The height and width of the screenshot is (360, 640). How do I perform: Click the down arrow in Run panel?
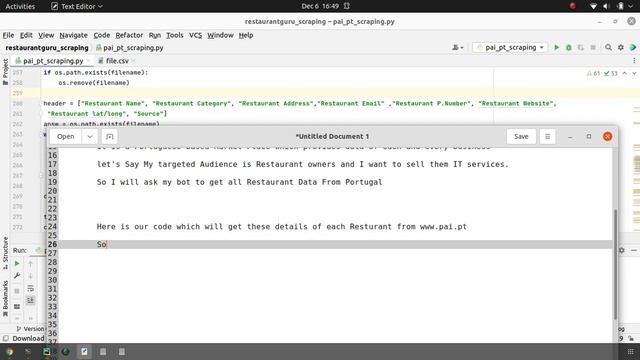(30, 276)
